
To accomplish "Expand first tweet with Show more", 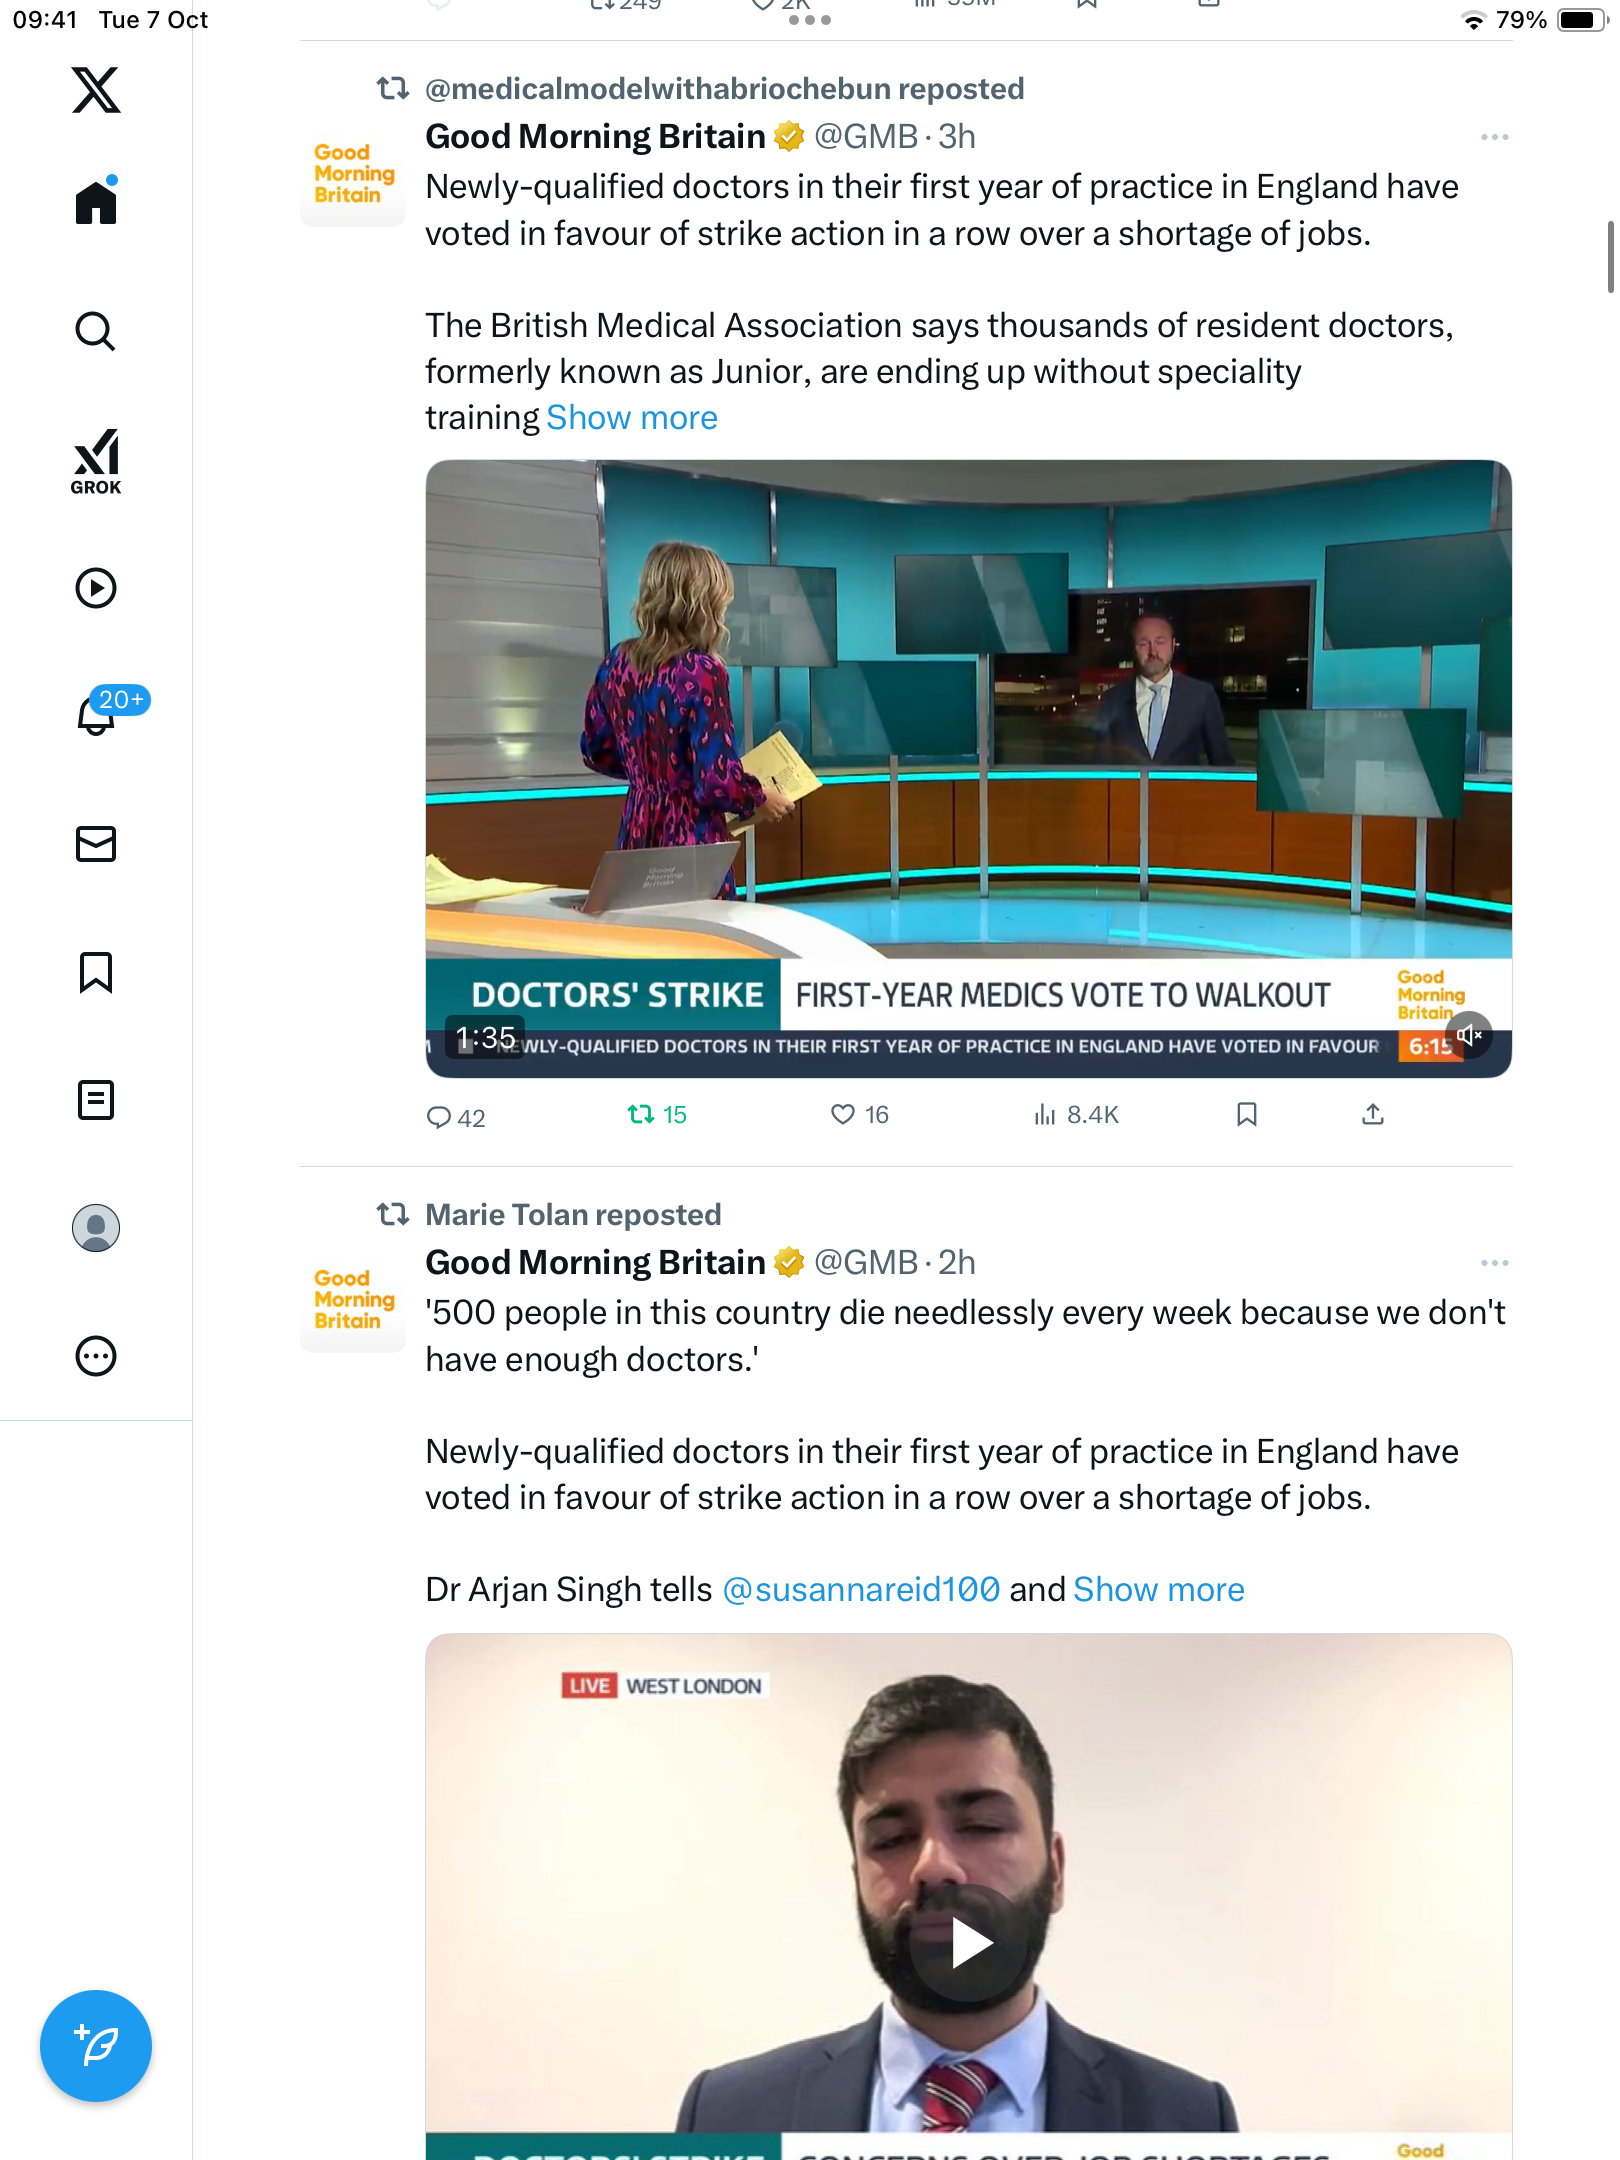I will coord(632,417).
